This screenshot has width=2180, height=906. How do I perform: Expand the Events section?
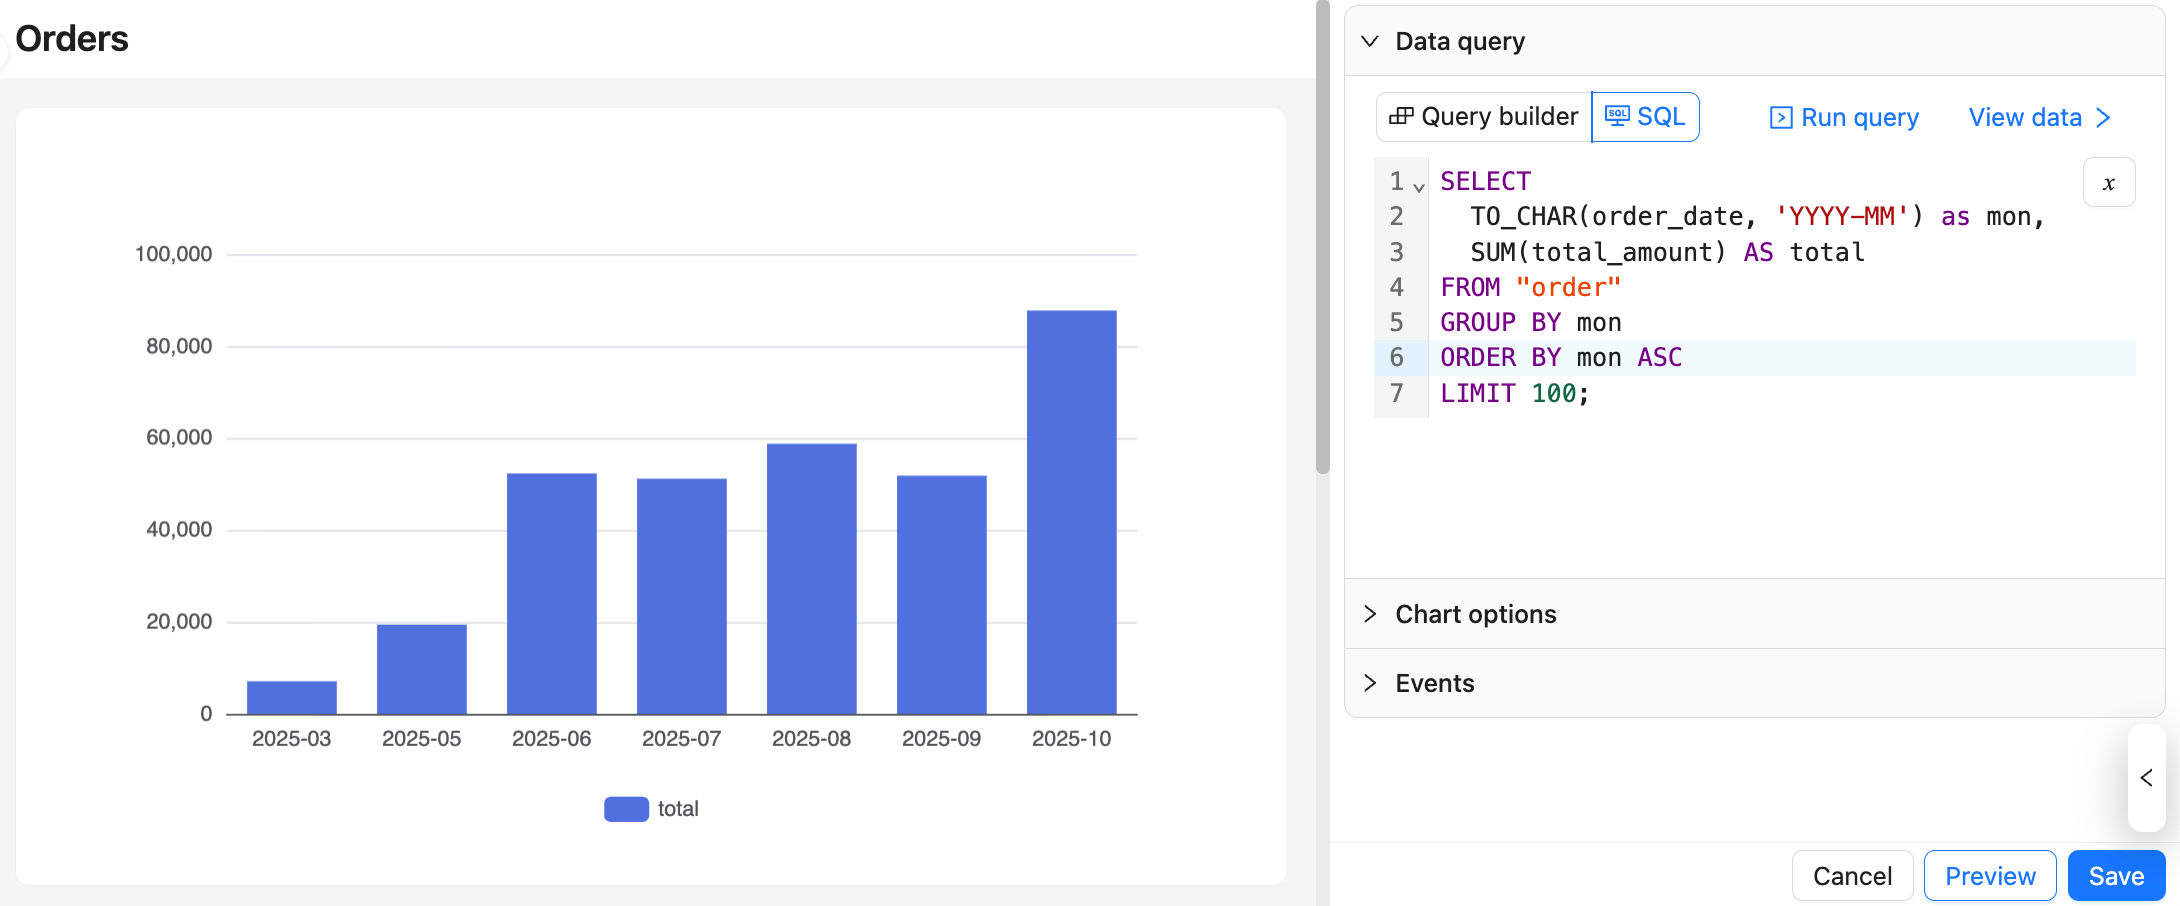tap(1370, 683)
